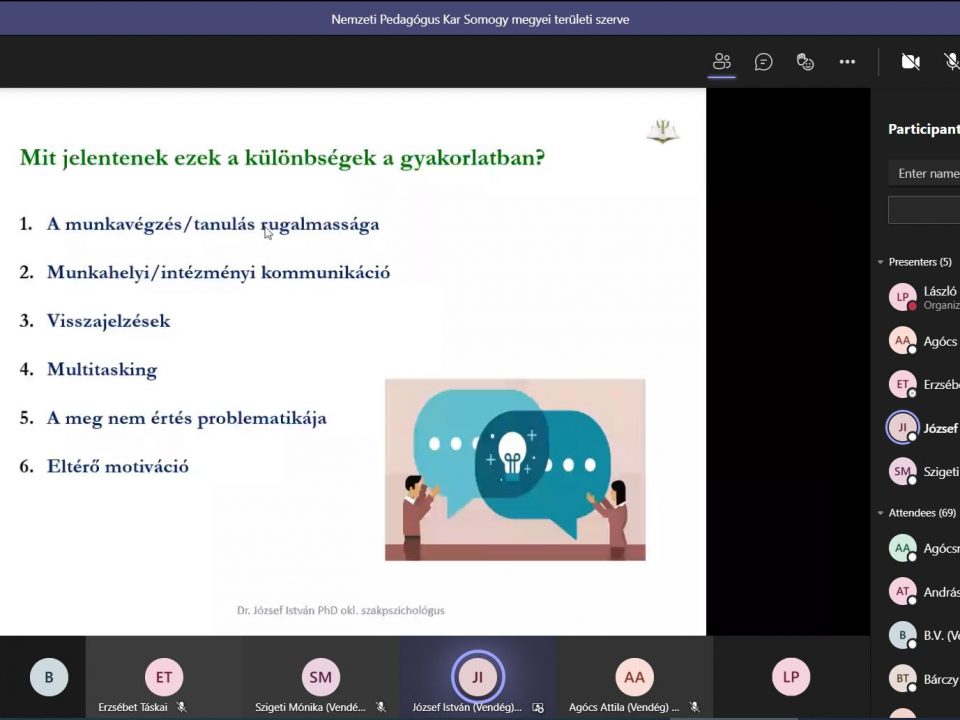Click the JI avatar of József István tile
The image size is (960, 720).
(x=477, y=677)
